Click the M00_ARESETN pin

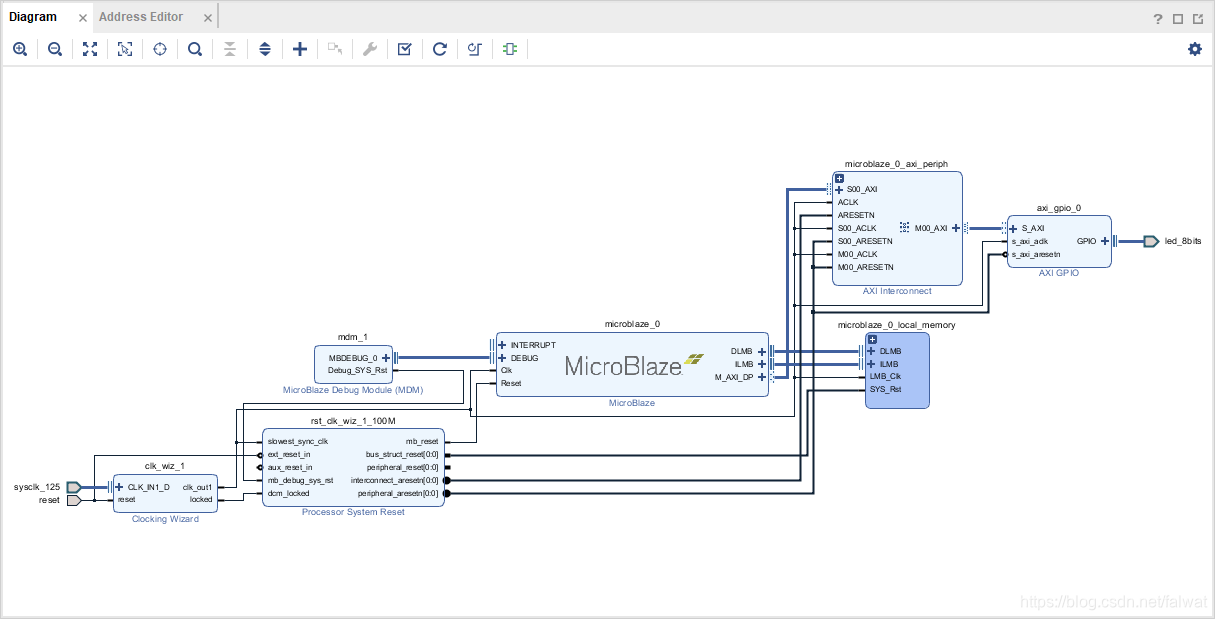(866, 267)
